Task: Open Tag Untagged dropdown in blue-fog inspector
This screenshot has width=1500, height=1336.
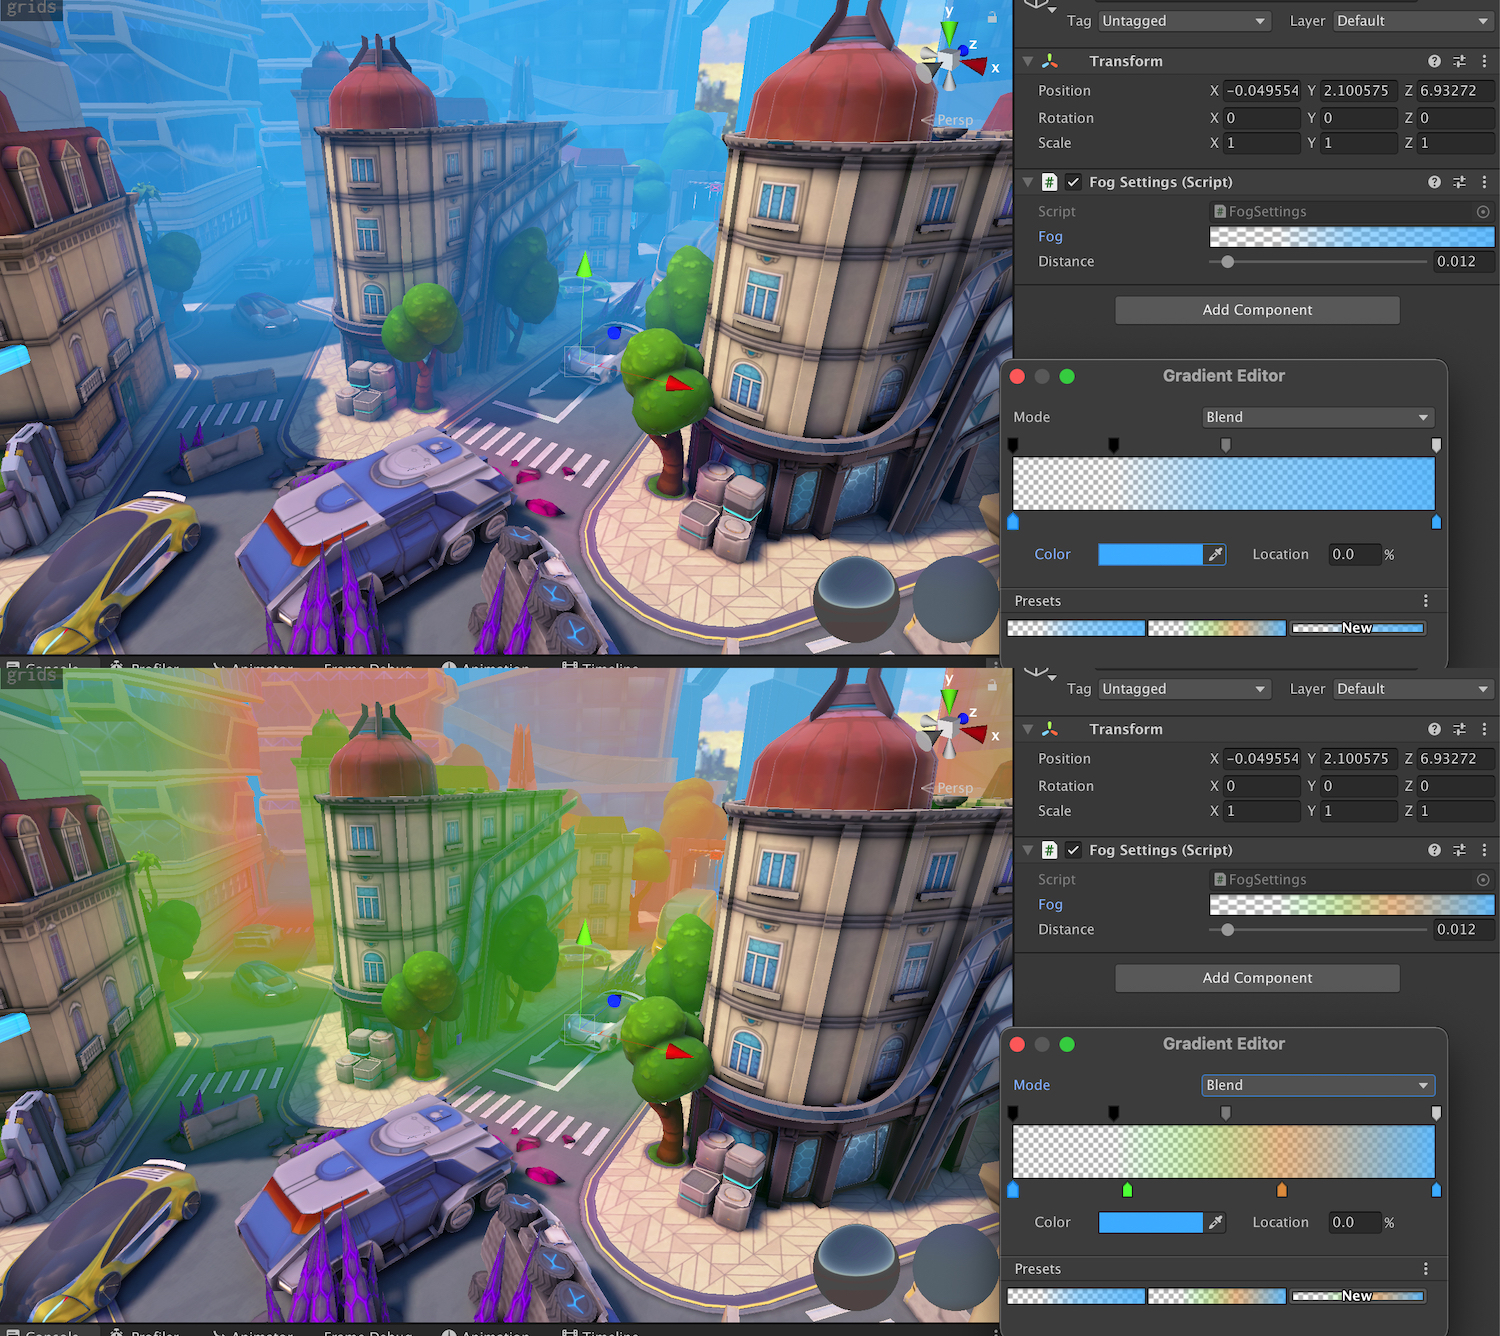Action: (1184, 21)
